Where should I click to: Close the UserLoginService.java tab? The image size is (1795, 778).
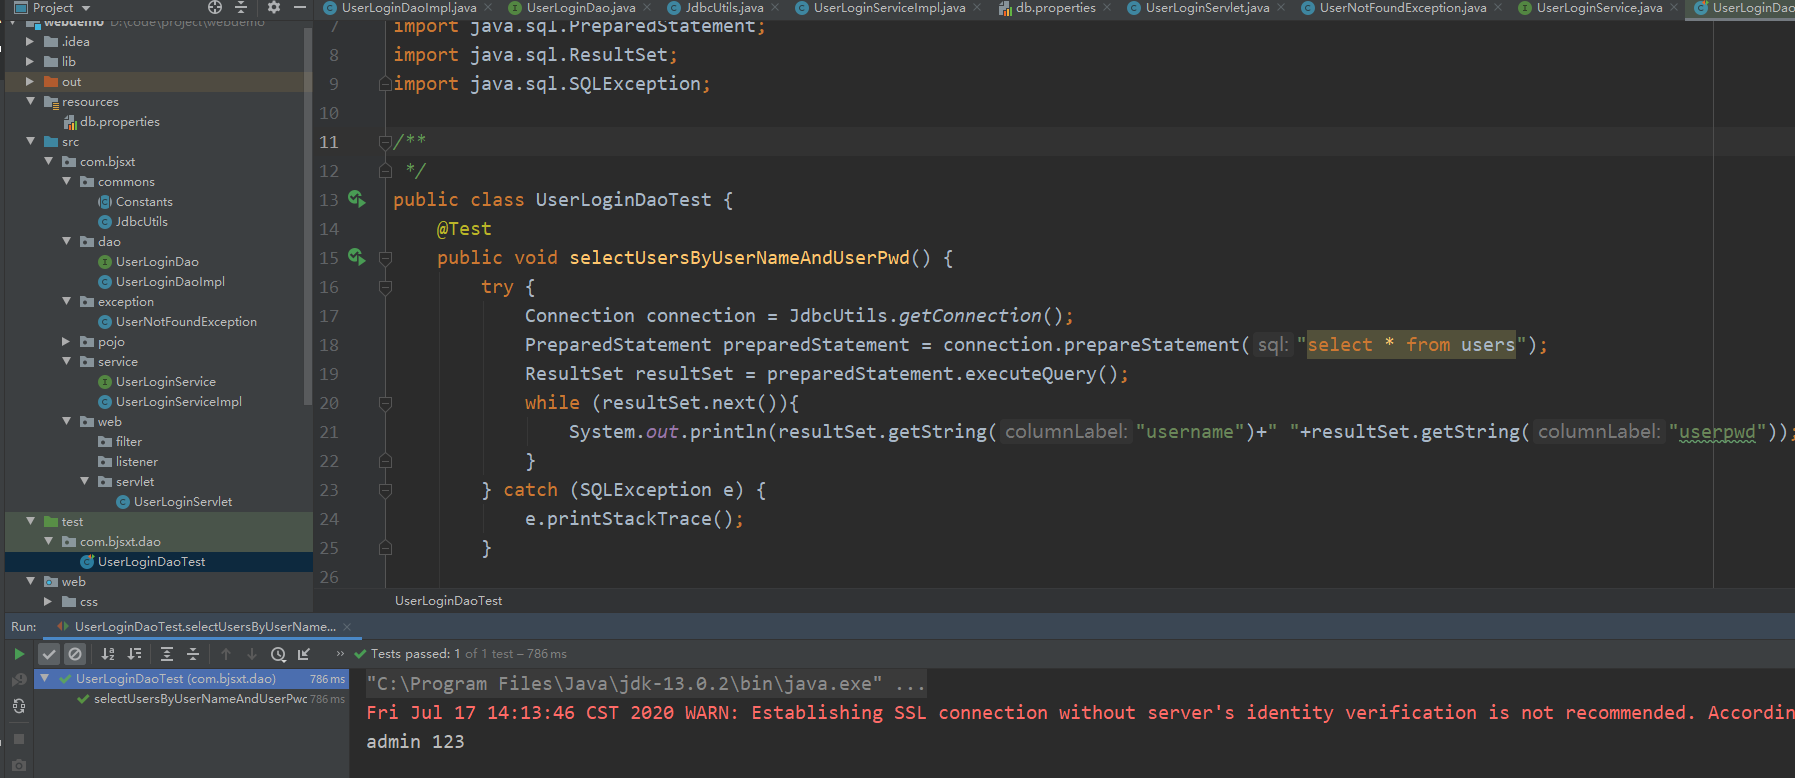coord(1674,8)
